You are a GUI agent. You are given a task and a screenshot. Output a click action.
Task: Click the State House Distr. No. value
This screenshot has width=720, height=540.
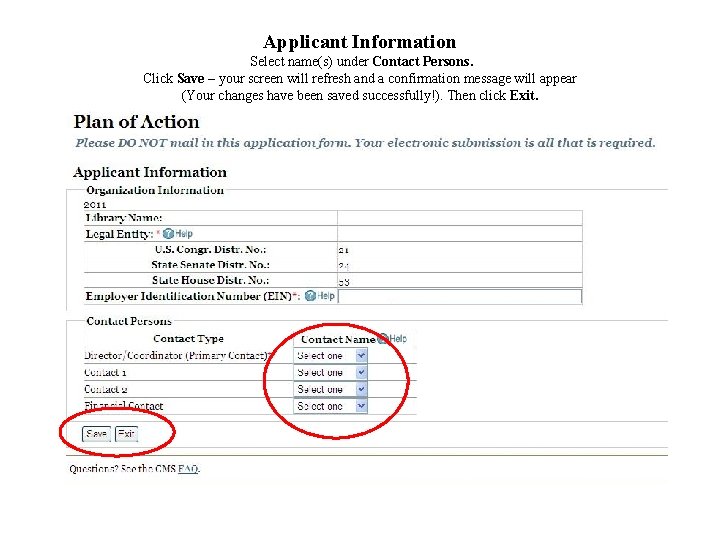(344, 282)
